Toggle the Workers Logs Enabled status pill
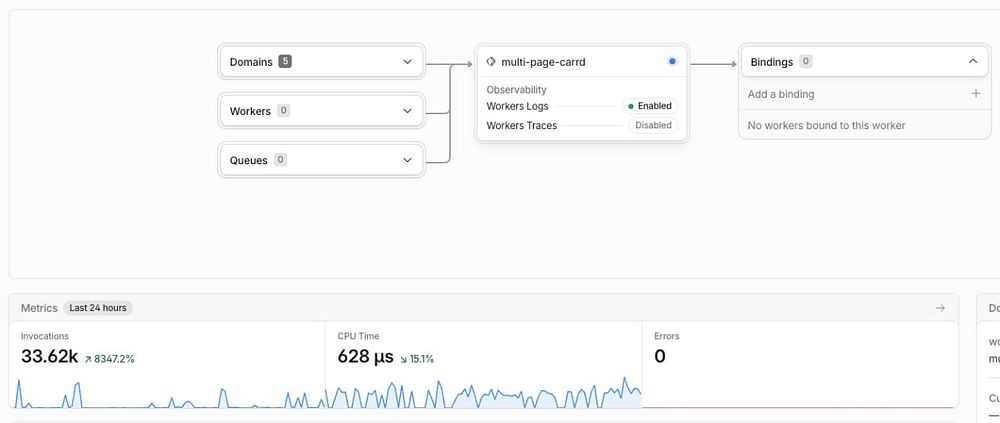The height and width of the screenshot is (423, 1000). [x=650, y=106]
